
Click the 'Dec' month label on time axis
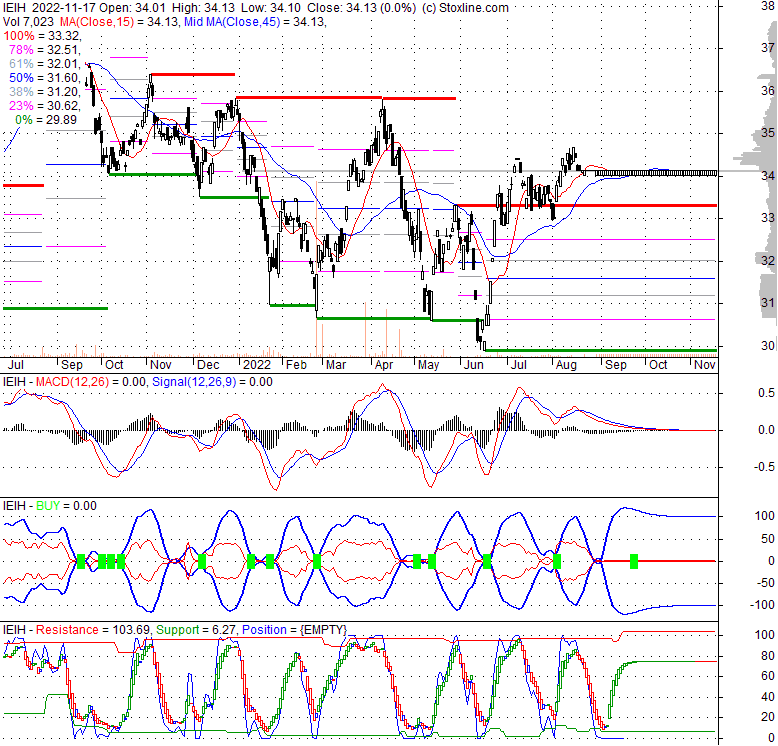(208, 365)
